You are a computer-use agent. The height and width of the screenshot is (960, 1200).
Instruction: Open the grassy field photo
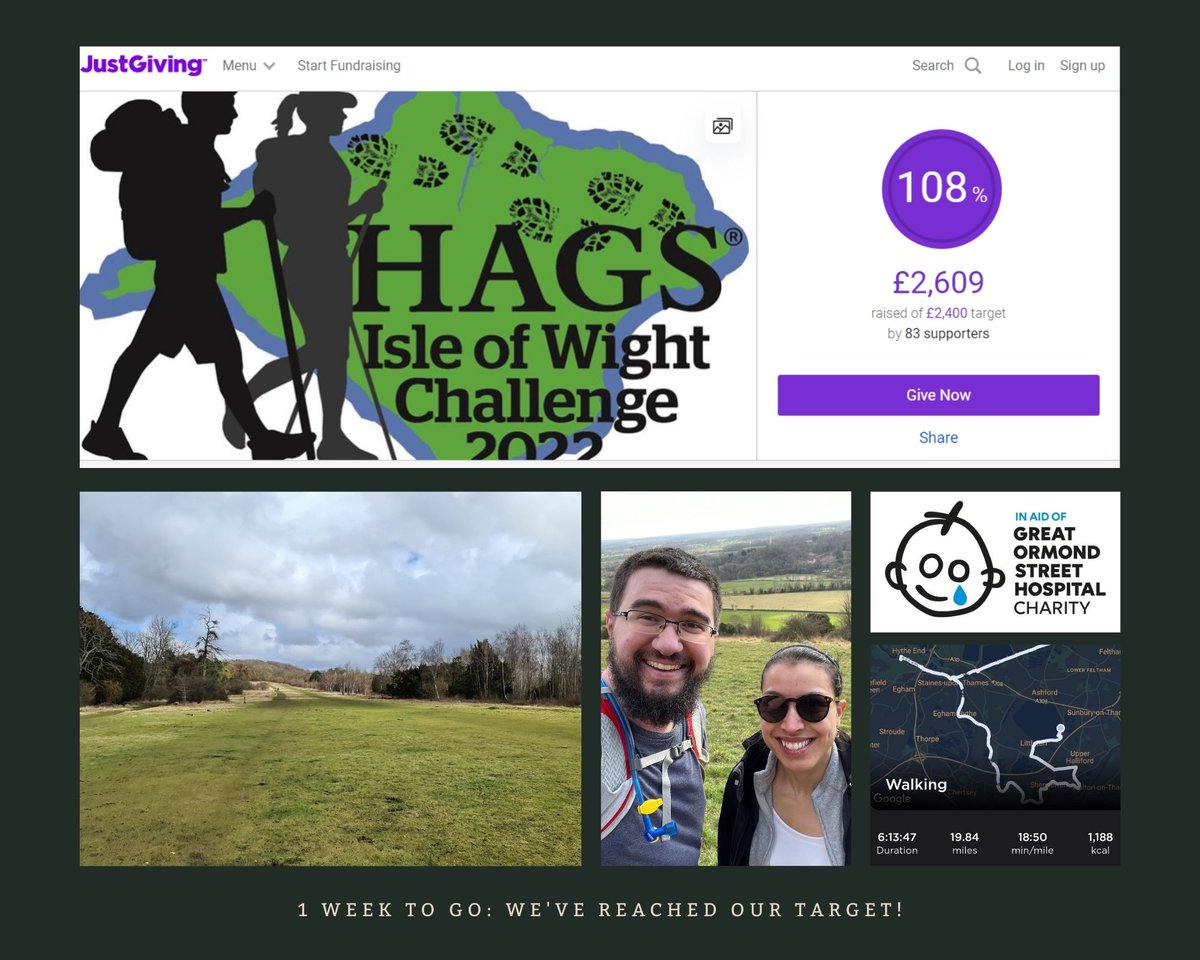[330, 678]
